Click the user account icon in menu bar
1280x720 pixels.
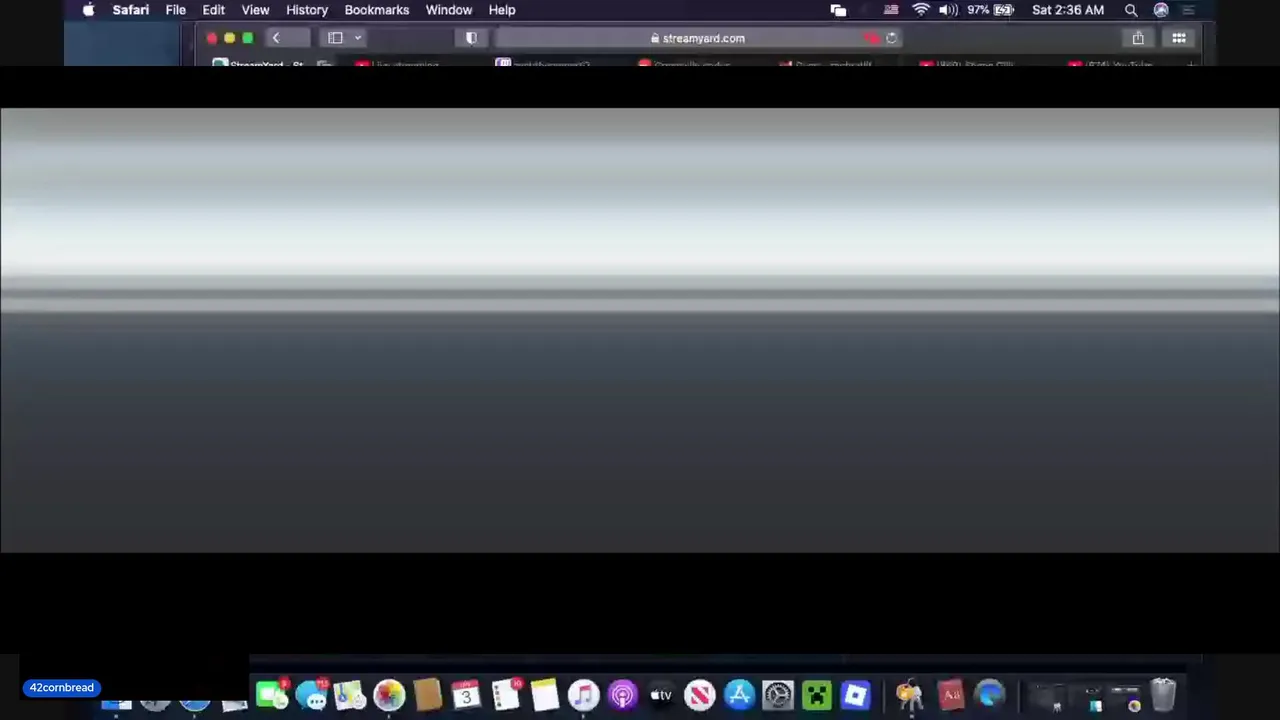click(1161, 10)
